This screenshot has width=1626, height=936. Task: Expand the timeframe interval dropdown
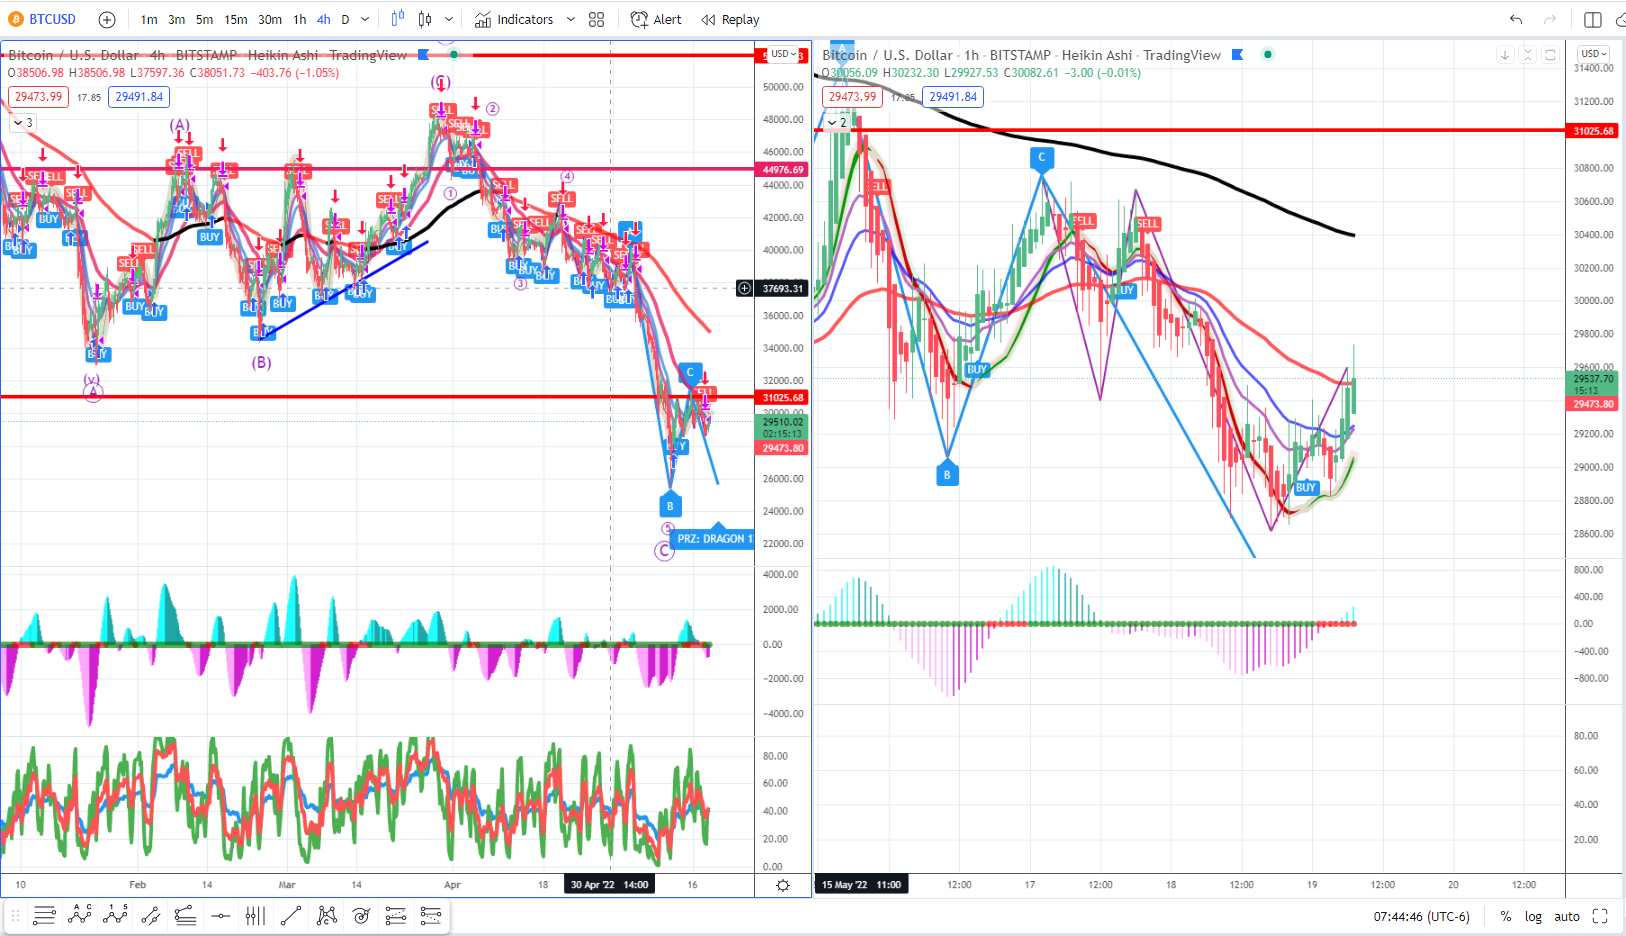[365, 19]
